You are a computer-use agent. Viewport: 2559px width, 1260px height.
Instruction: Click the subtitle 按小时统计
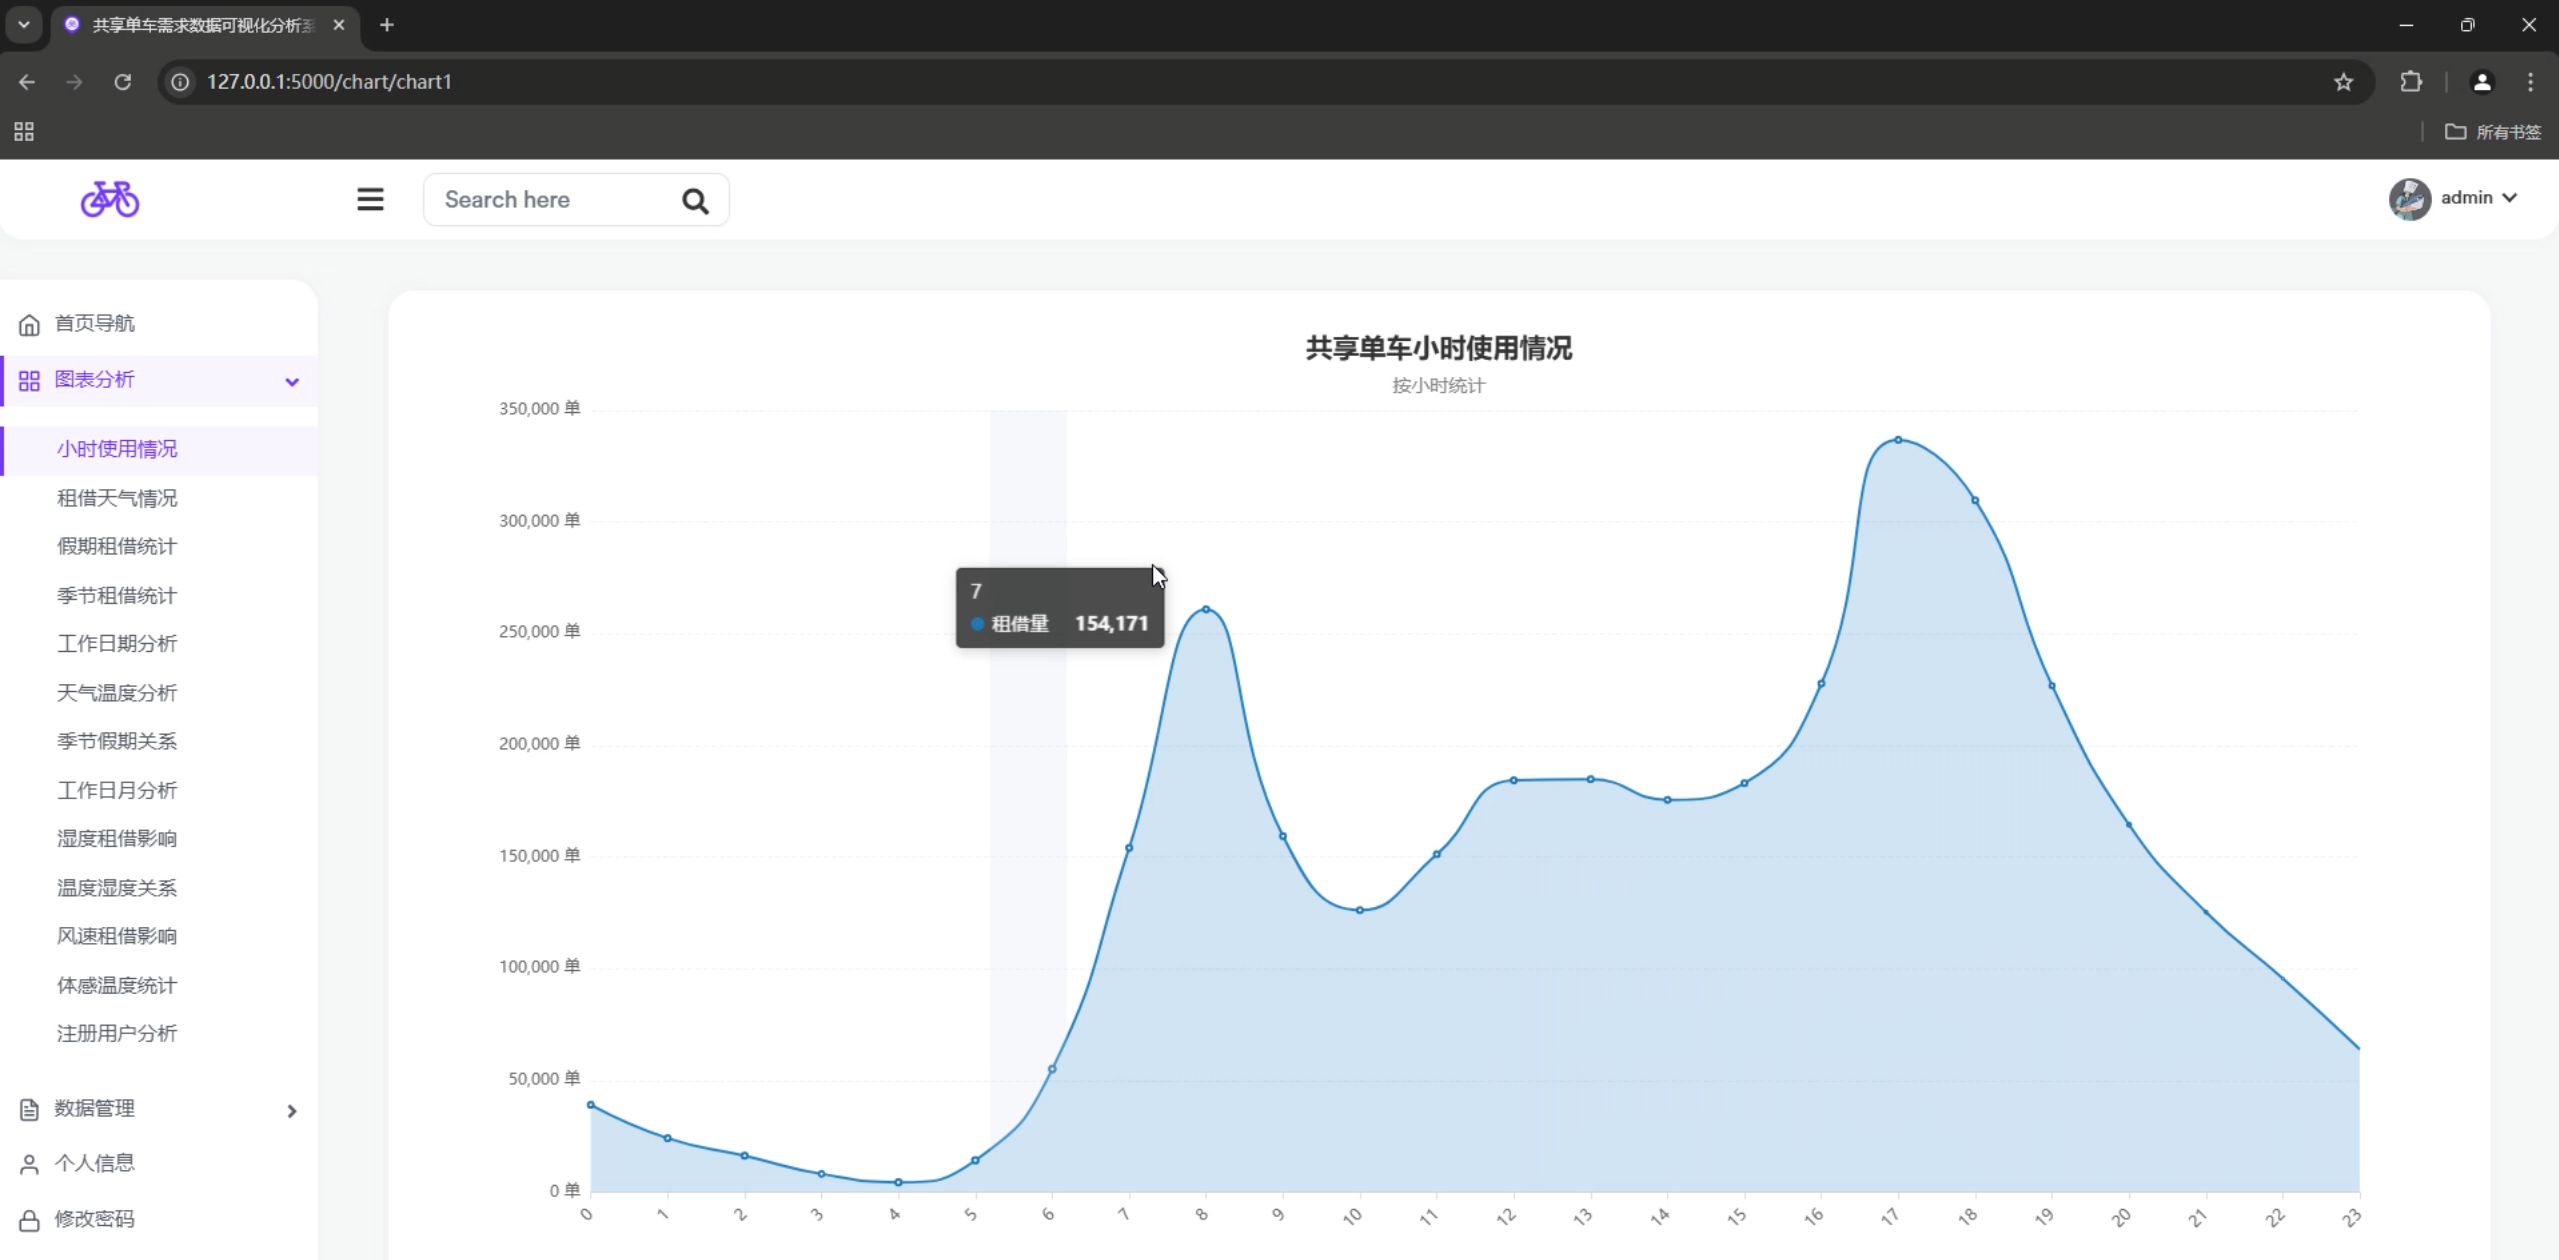tap(1438, 385)
